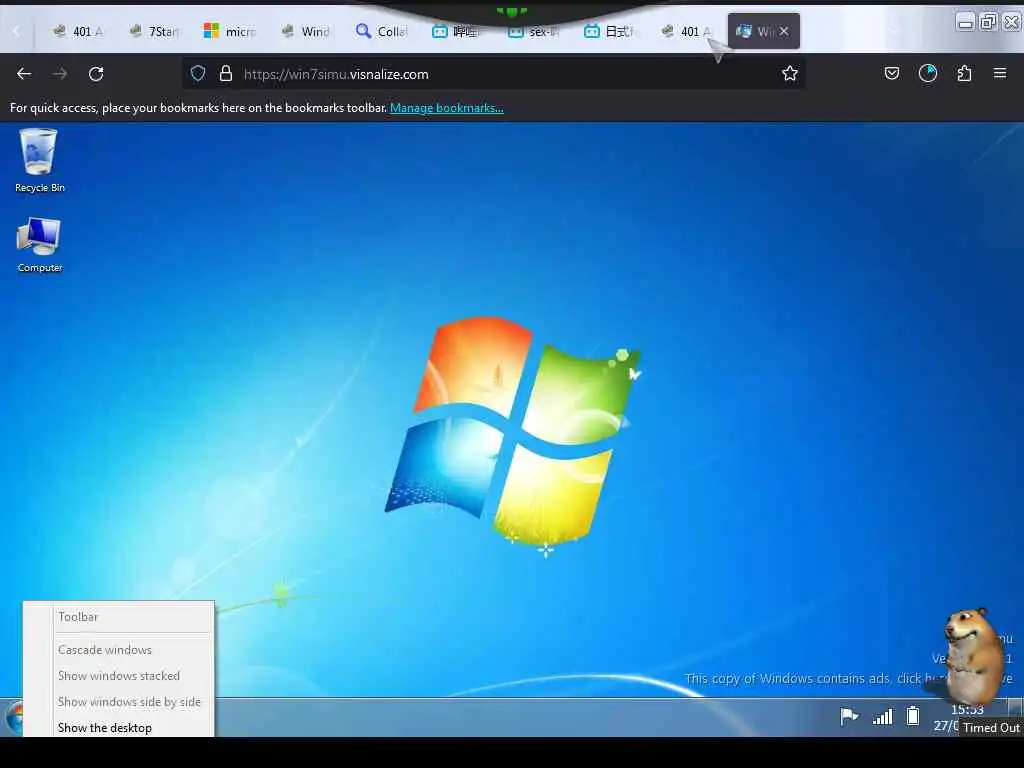Click the win7simu.visnalize.com address bar

(x=496, y=74)
